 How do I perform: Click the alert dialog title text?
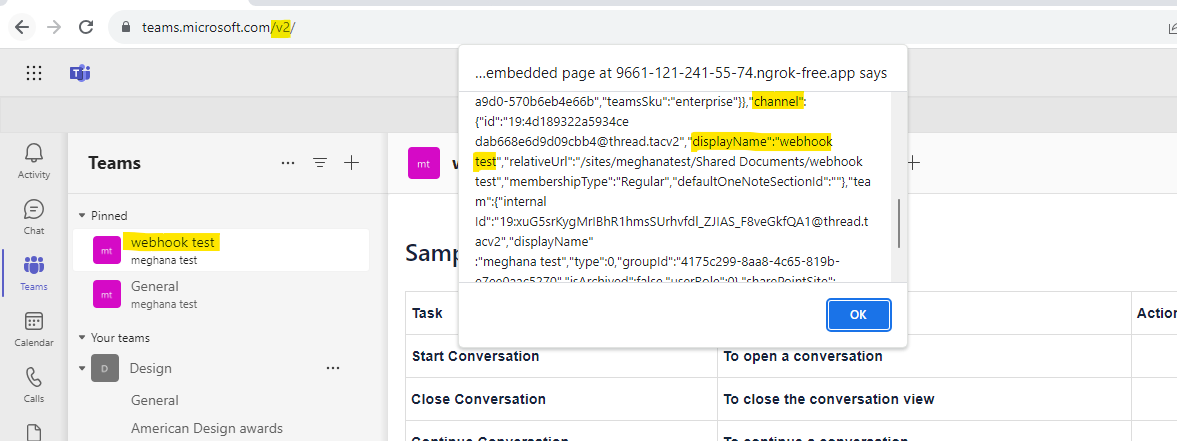(681, 73)
